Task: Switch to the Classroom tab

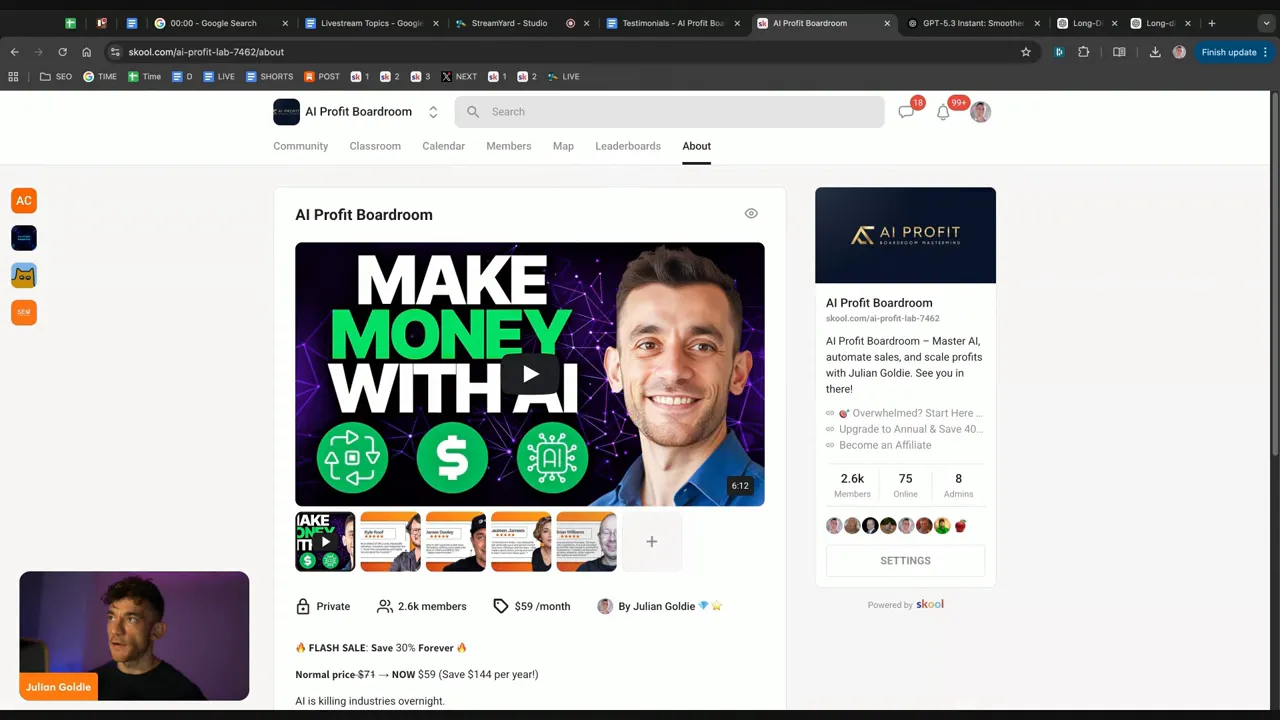Action: (x=375, y=146)
